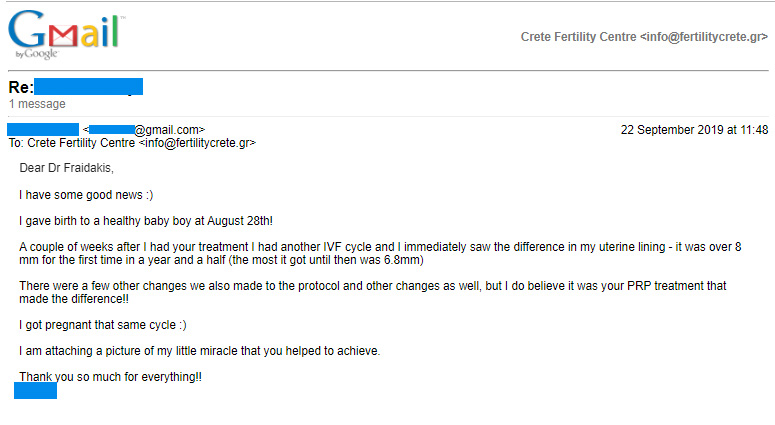Screen dimensions: 775x425
Task: Click the 'I have some good news' line
Action: click(86, 195)
